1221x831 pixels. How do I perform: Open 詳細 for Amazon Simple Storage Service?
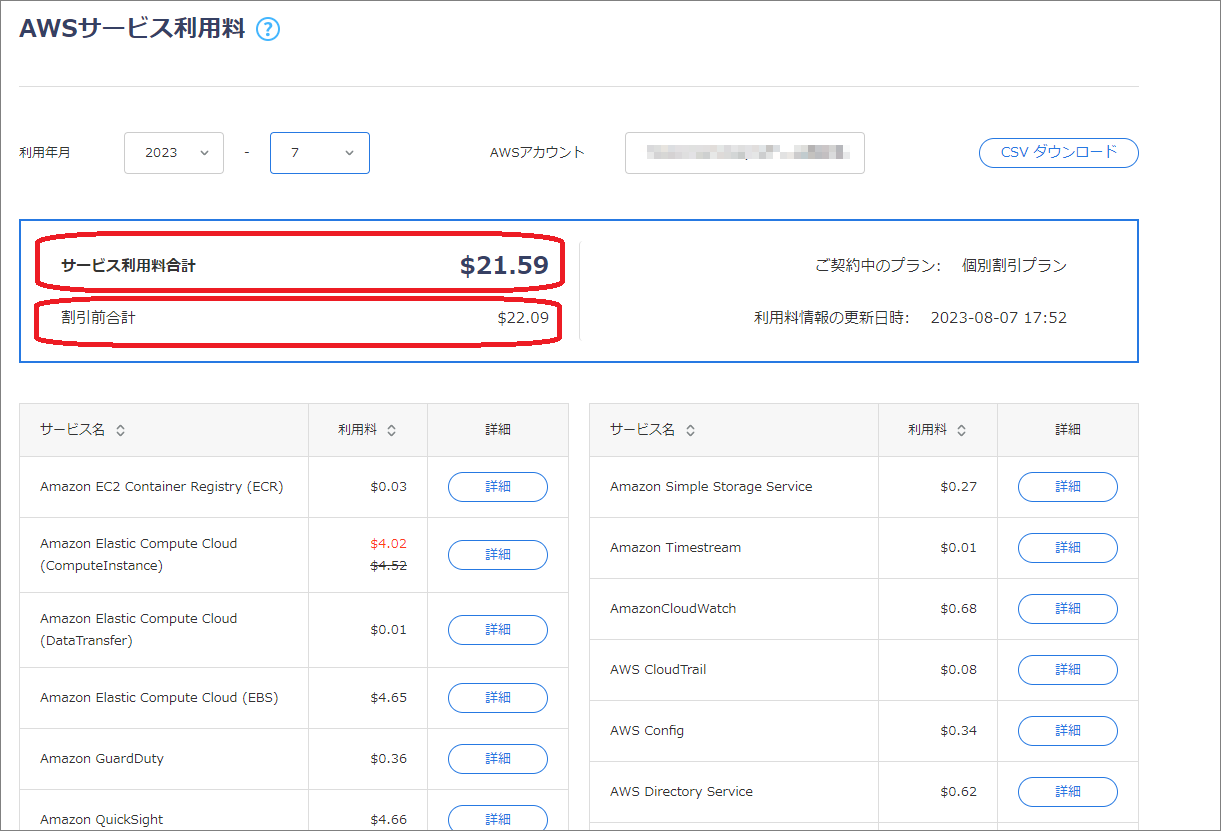click(x=1068, y=487)
